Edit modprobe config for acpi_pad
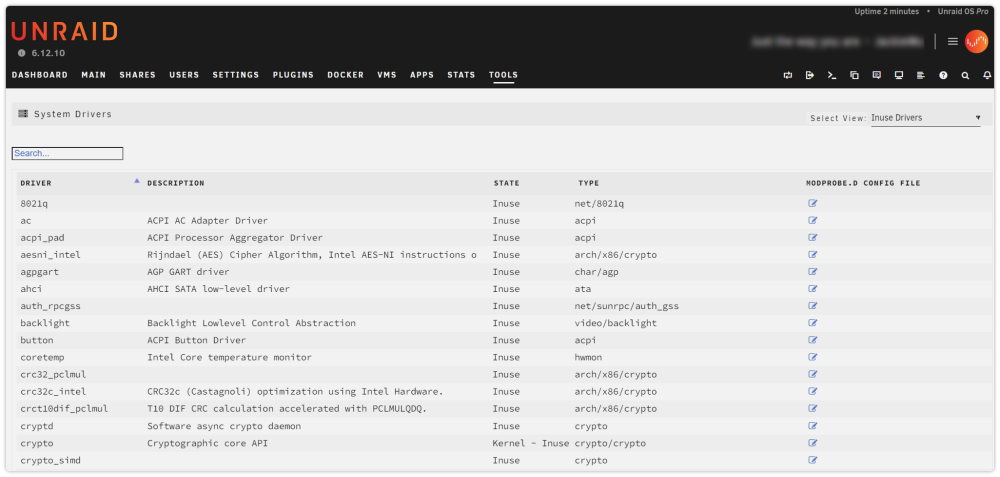The width and height of the screenshot is (1000, 477). [812, 237]
